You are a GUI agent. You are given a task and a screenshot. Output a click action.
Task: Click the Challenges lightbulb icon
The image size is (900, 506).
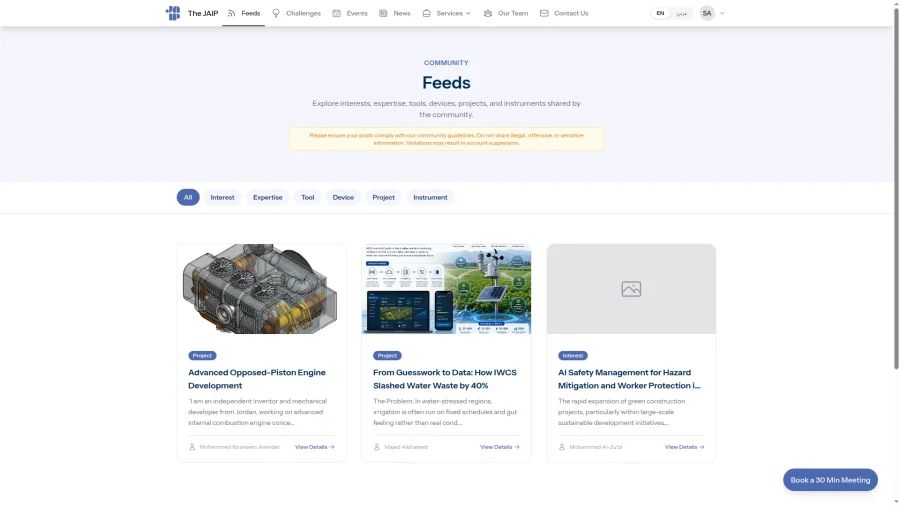[x=276, y=13]
